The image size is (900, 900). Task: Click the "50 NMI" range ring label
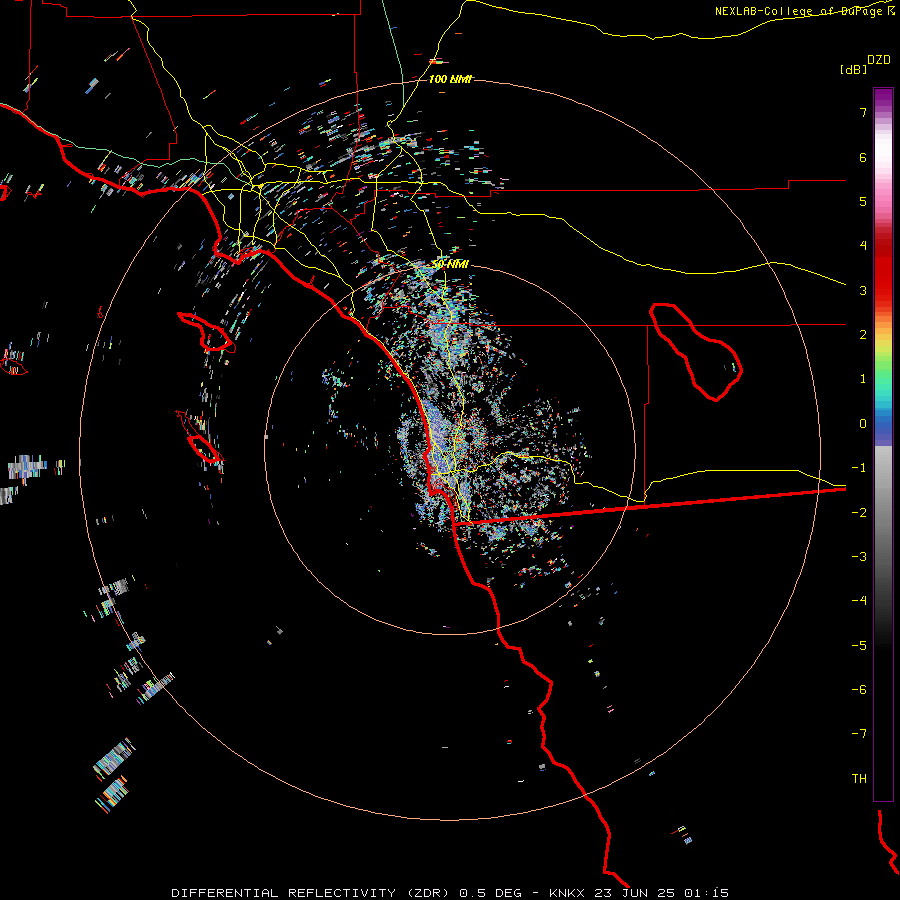pyautogui.click(x=450, y=264)
